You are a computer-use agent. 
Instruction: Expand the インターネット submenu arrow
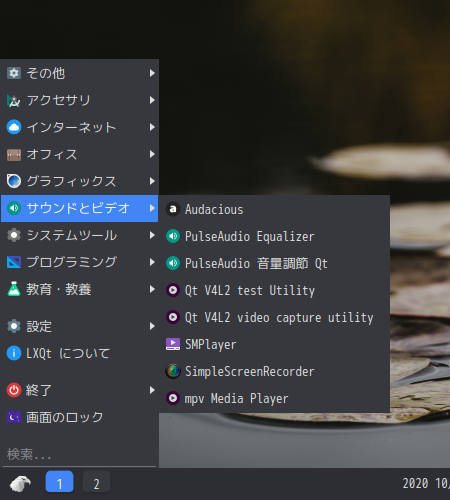click(152, 127)
